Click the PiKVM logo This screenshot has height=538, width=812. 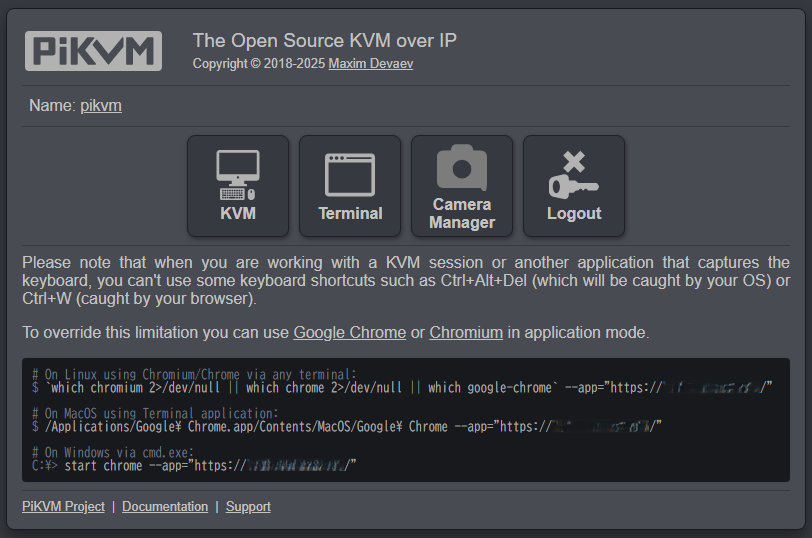click(93, 51)
